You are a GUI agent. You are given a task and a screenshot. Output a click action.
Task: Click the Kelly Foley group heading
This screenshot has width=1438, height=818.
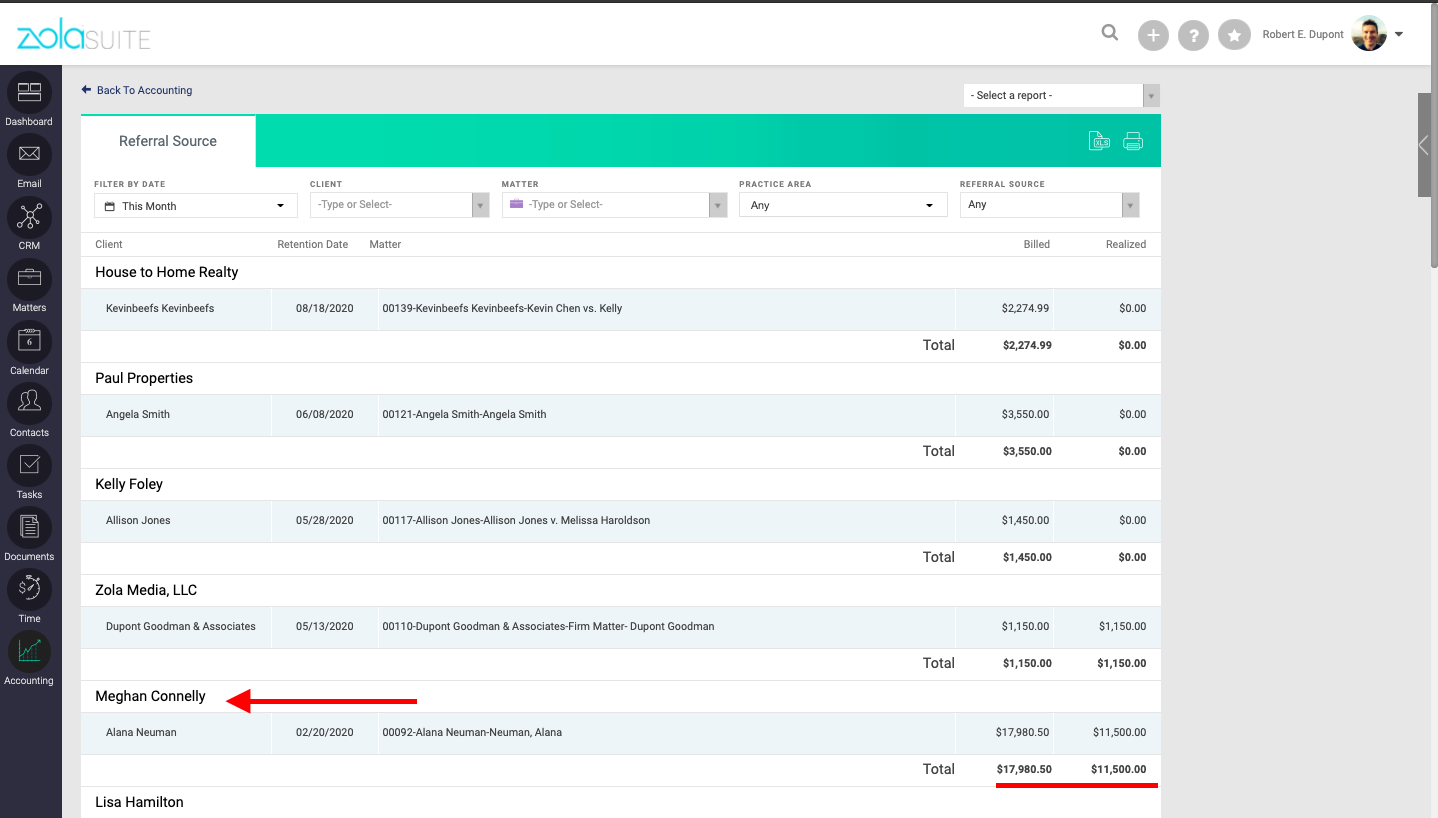click(129, 484)
